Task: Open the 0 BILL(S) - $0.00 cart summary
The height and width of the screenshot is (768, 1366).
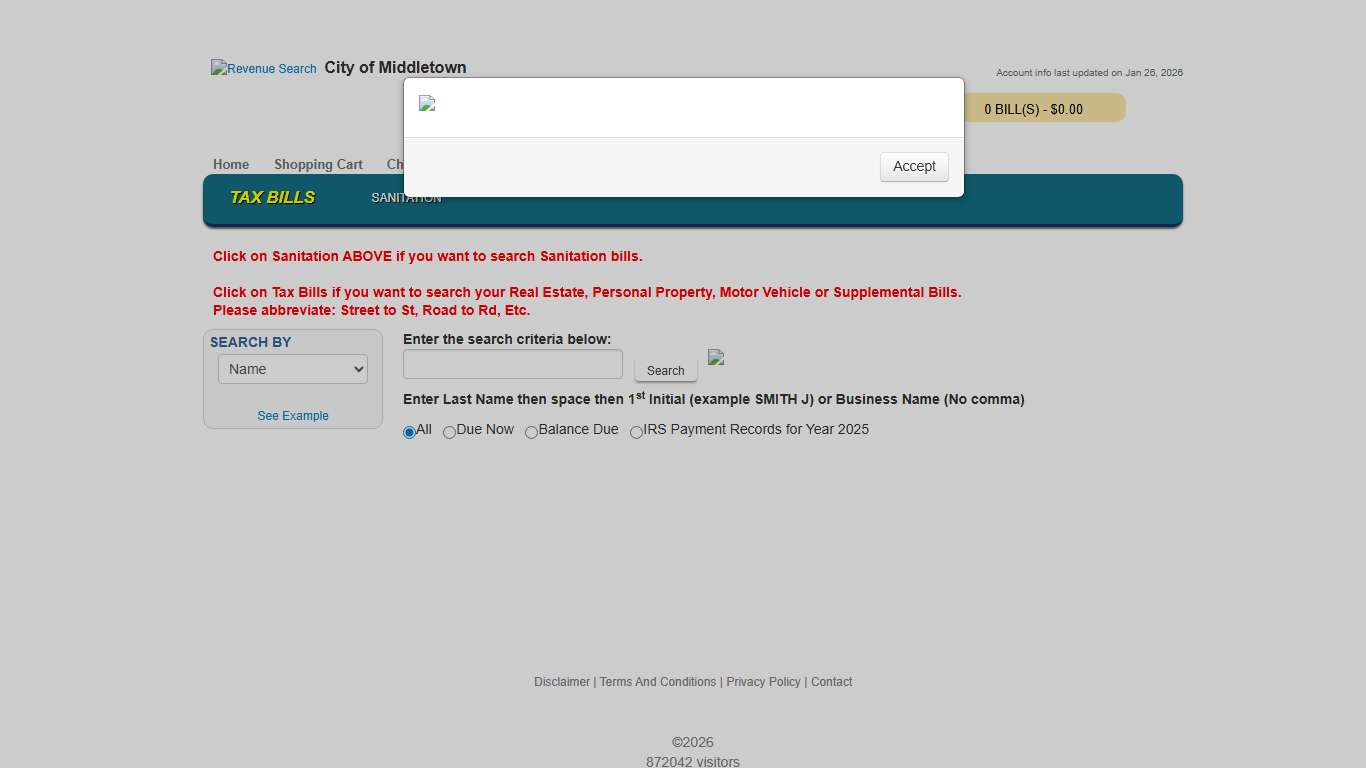Action: click(x=1035, y=108)
